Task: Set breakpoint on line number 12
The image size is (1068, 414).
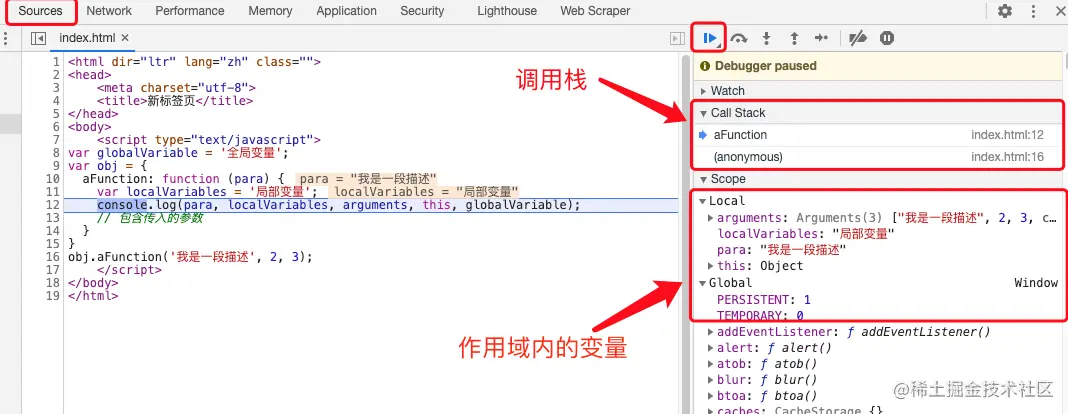Action: pyautogui.click(x=53, y=205)
